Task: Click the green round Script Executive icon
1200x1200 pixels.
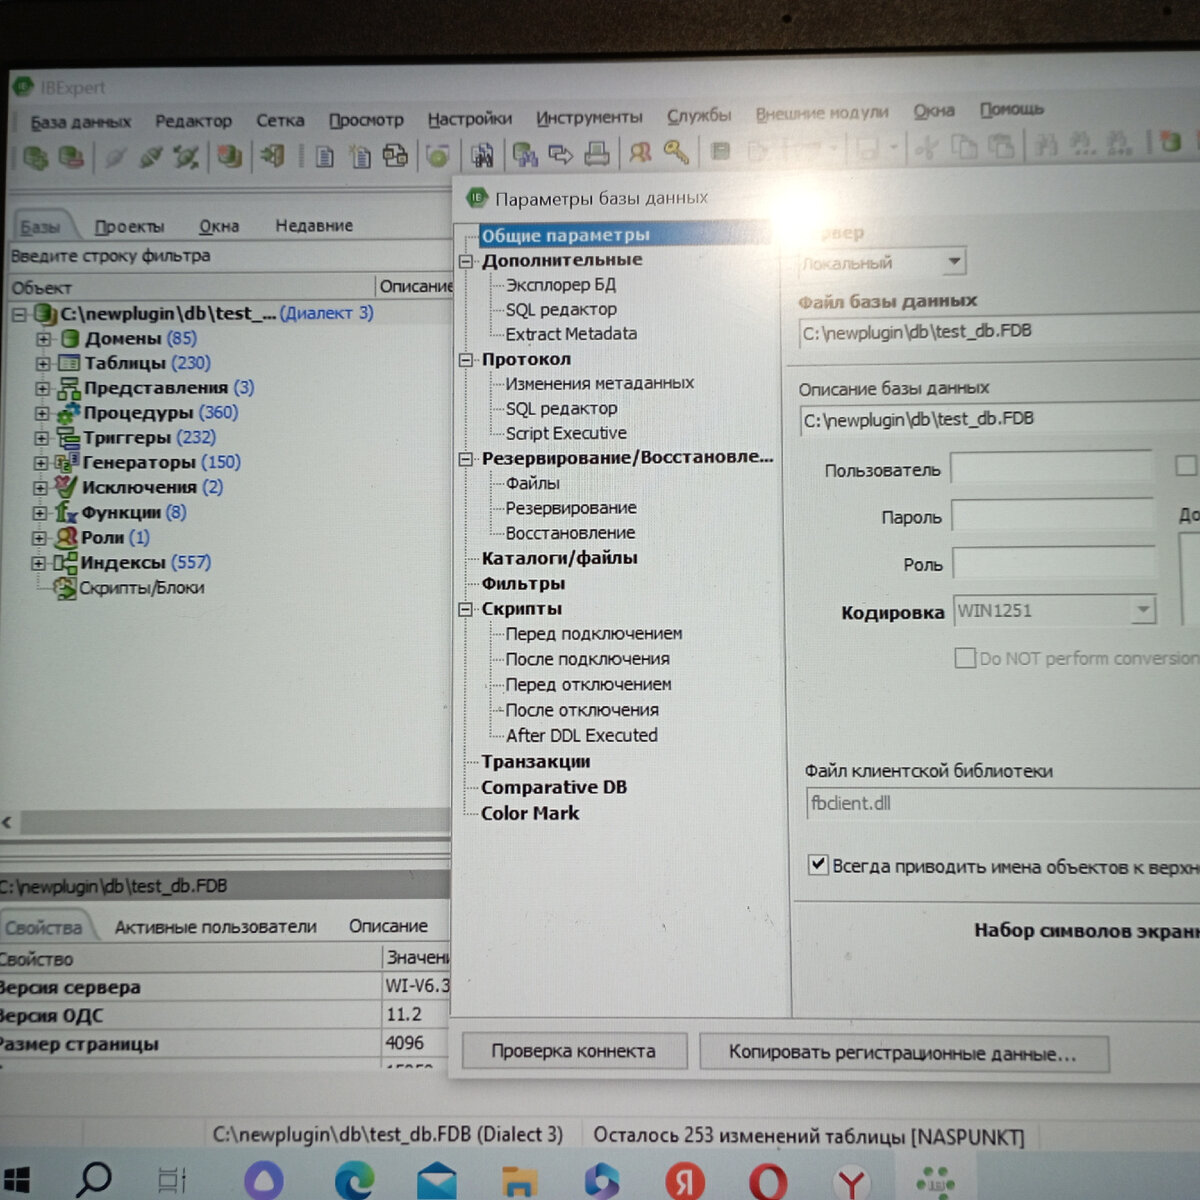Action: (437, 156)
